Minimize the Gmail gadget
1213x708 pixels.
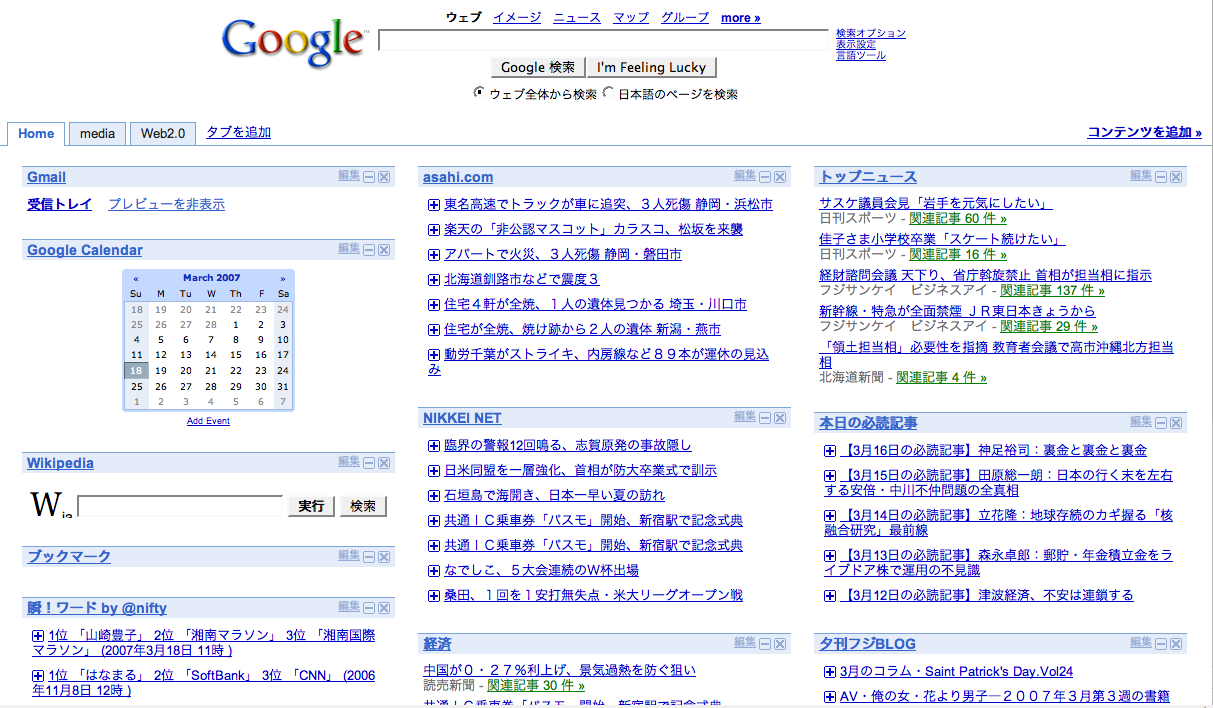(x=369, y=177)
